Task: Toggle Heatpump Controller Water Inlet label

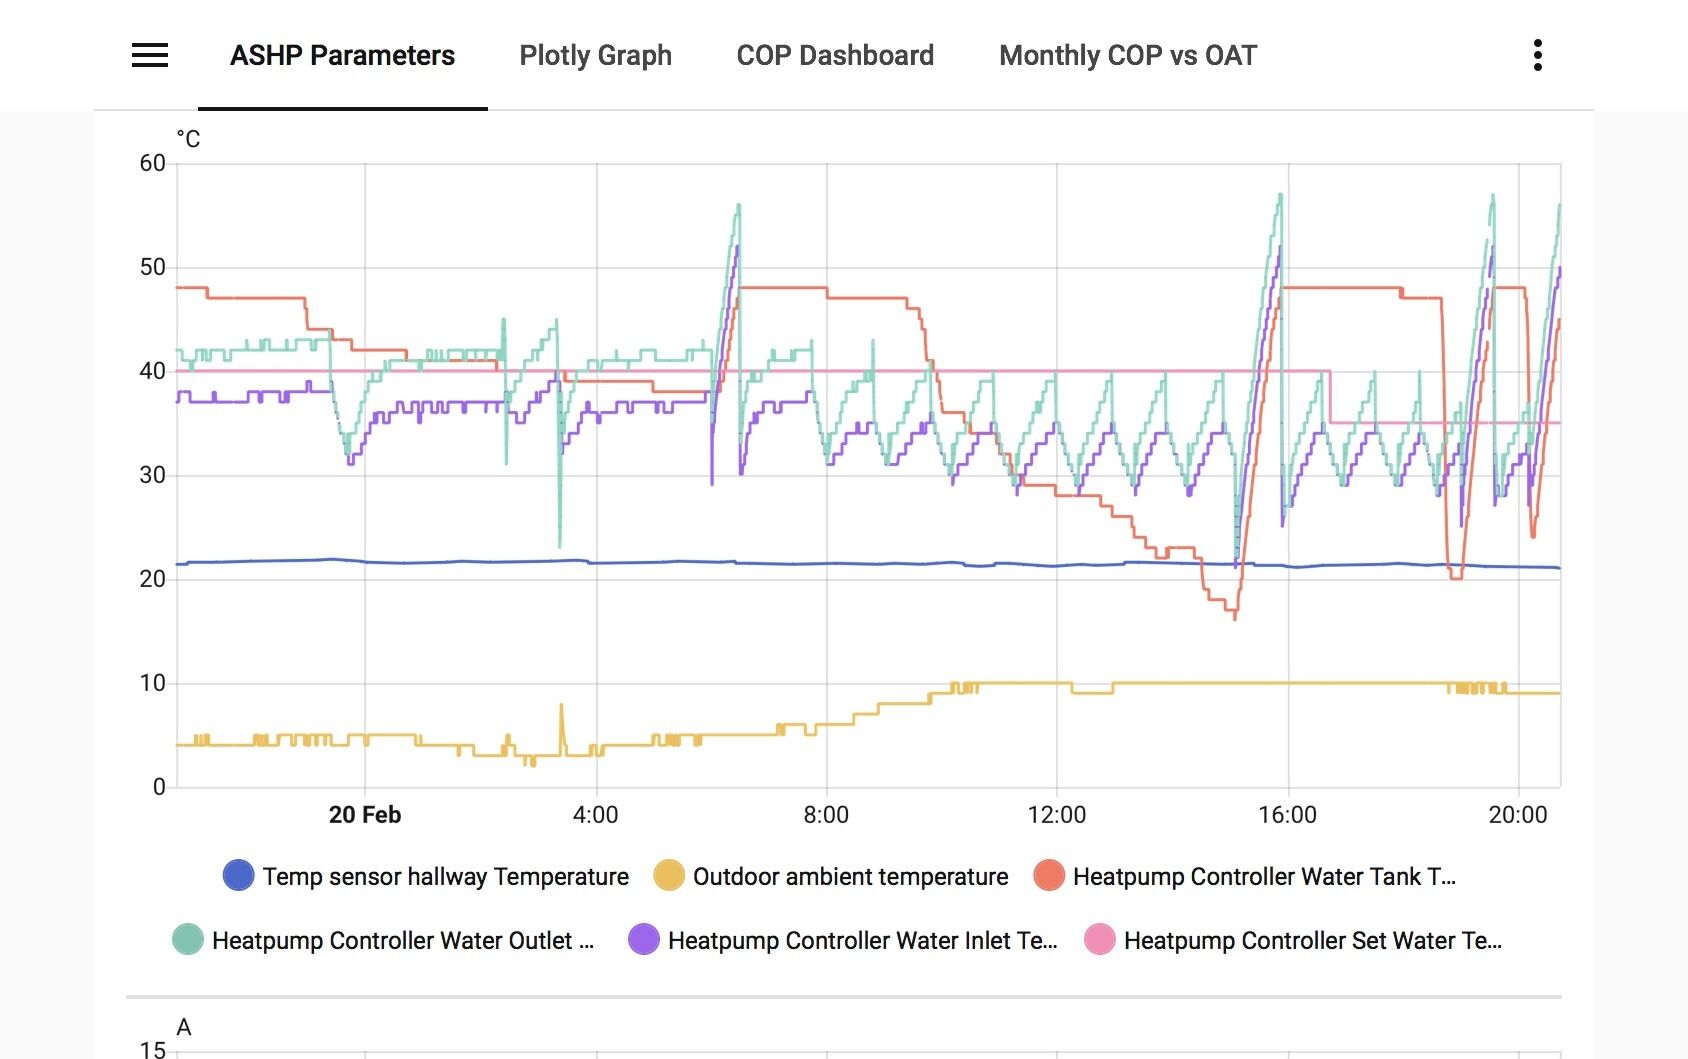Action: click(861, 941)
